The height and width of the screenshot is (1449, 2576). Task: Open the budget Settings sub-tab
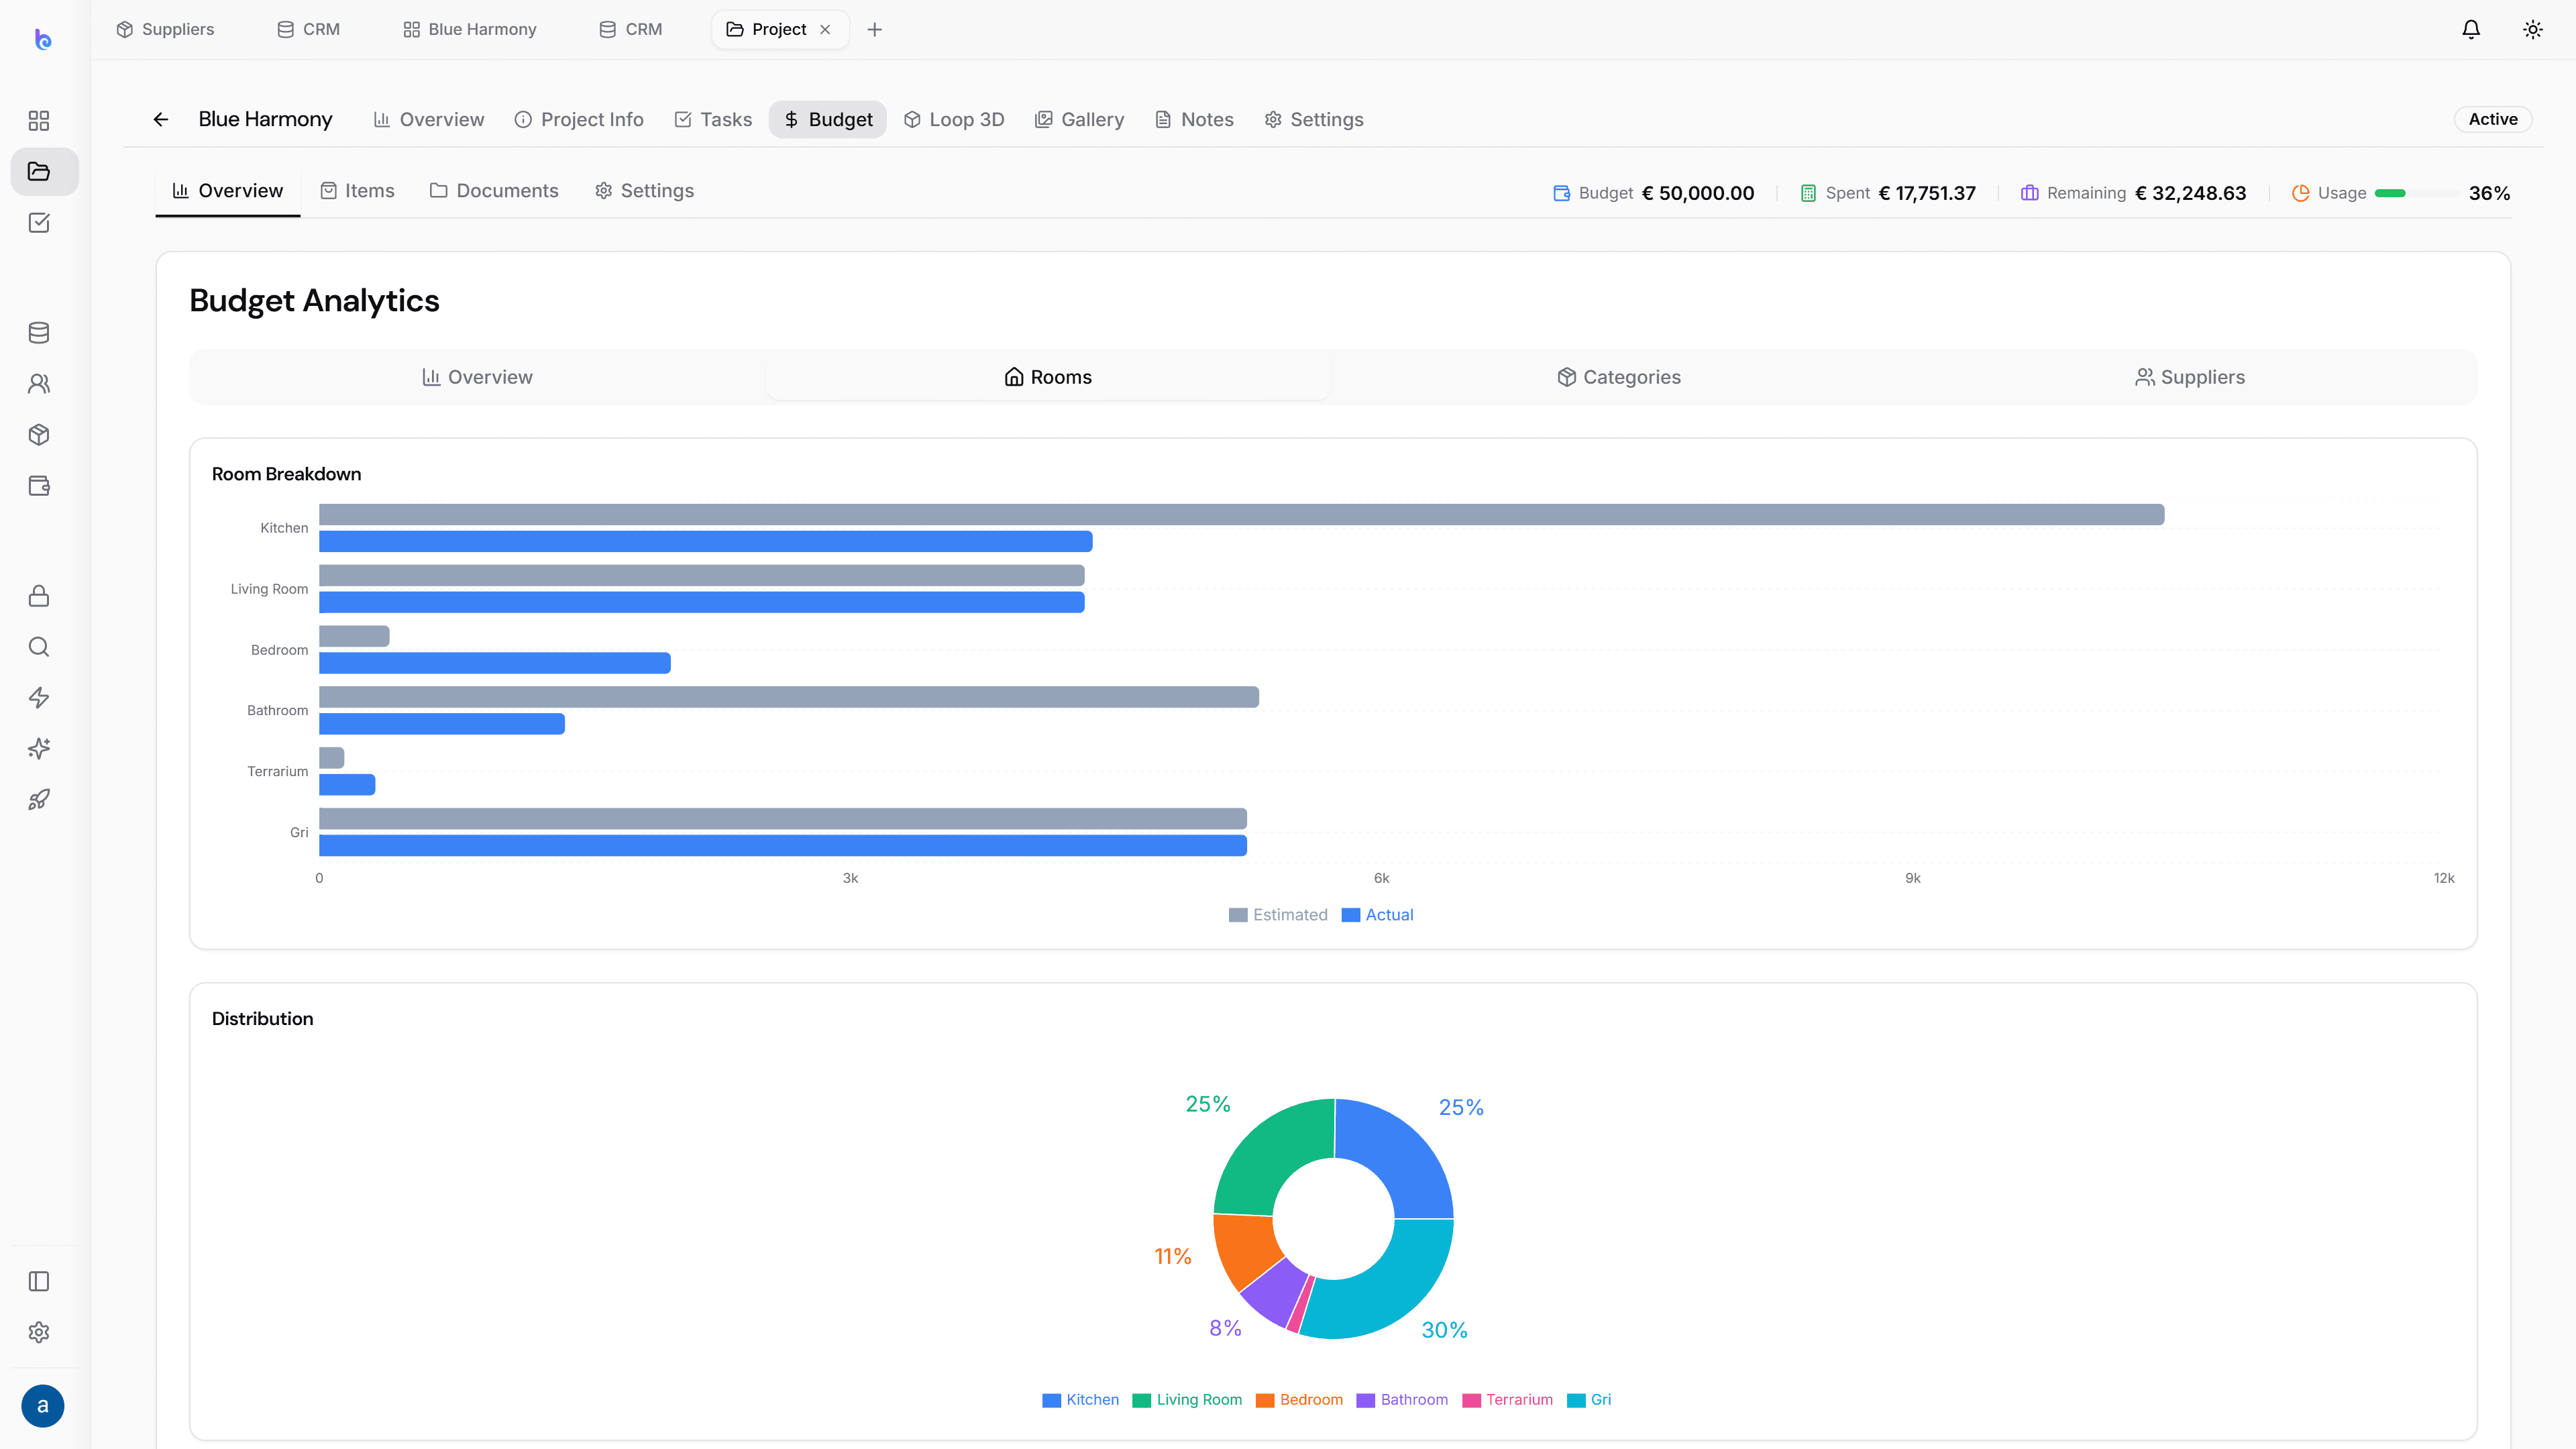(644, 190)
